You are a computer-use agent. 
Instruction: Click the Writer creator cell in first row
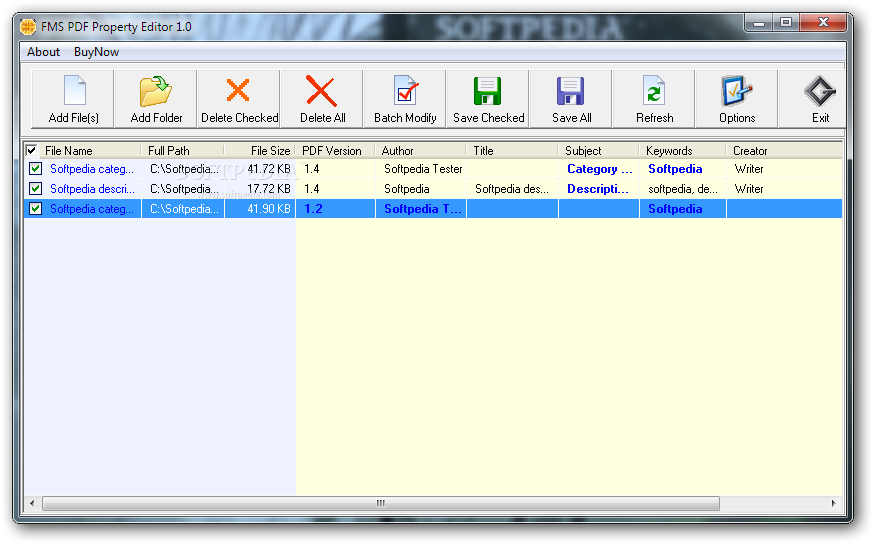pos(749,168)
